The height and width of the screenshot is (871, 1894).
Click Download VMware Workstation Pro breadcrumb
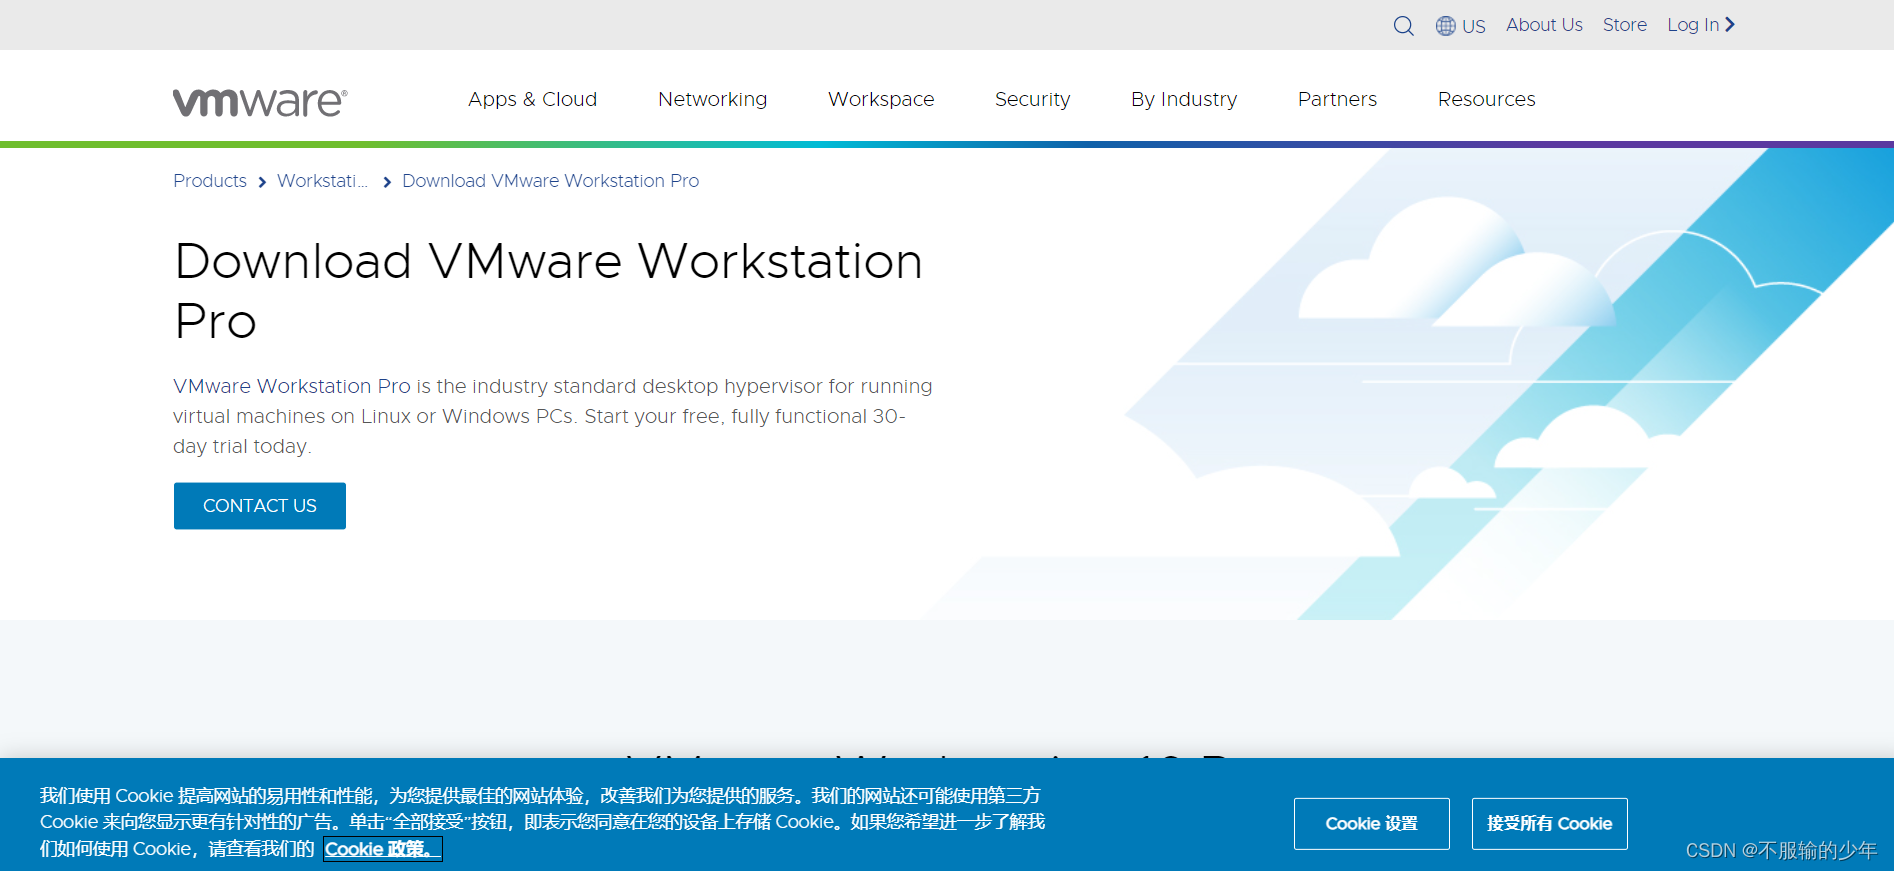click(x=550, y=181)
